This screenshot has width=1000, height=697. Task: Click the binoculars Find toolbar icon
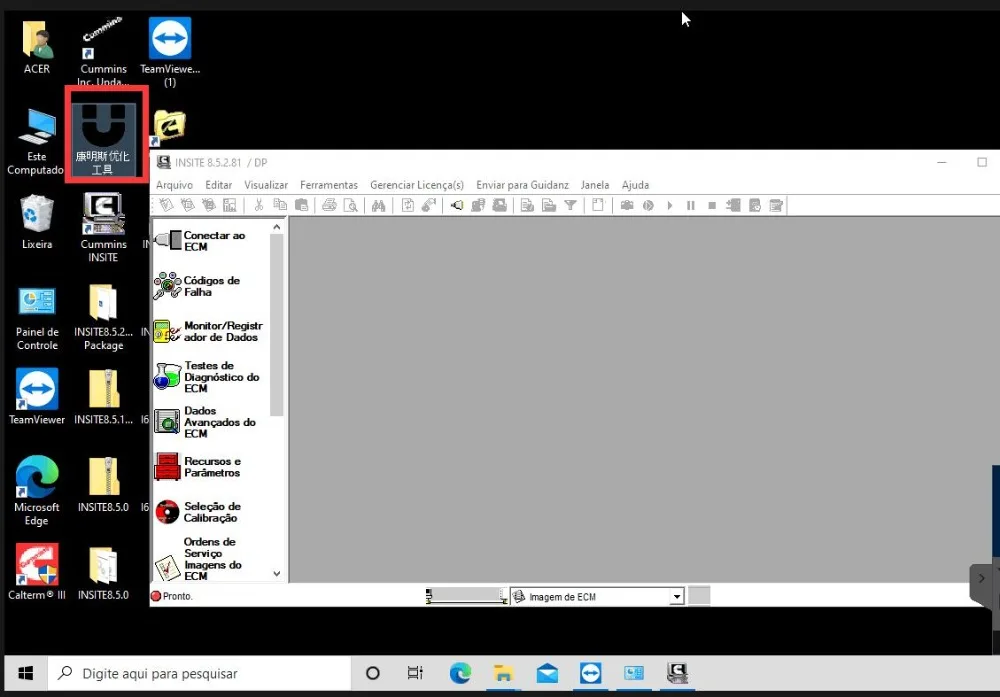point(378,205)
